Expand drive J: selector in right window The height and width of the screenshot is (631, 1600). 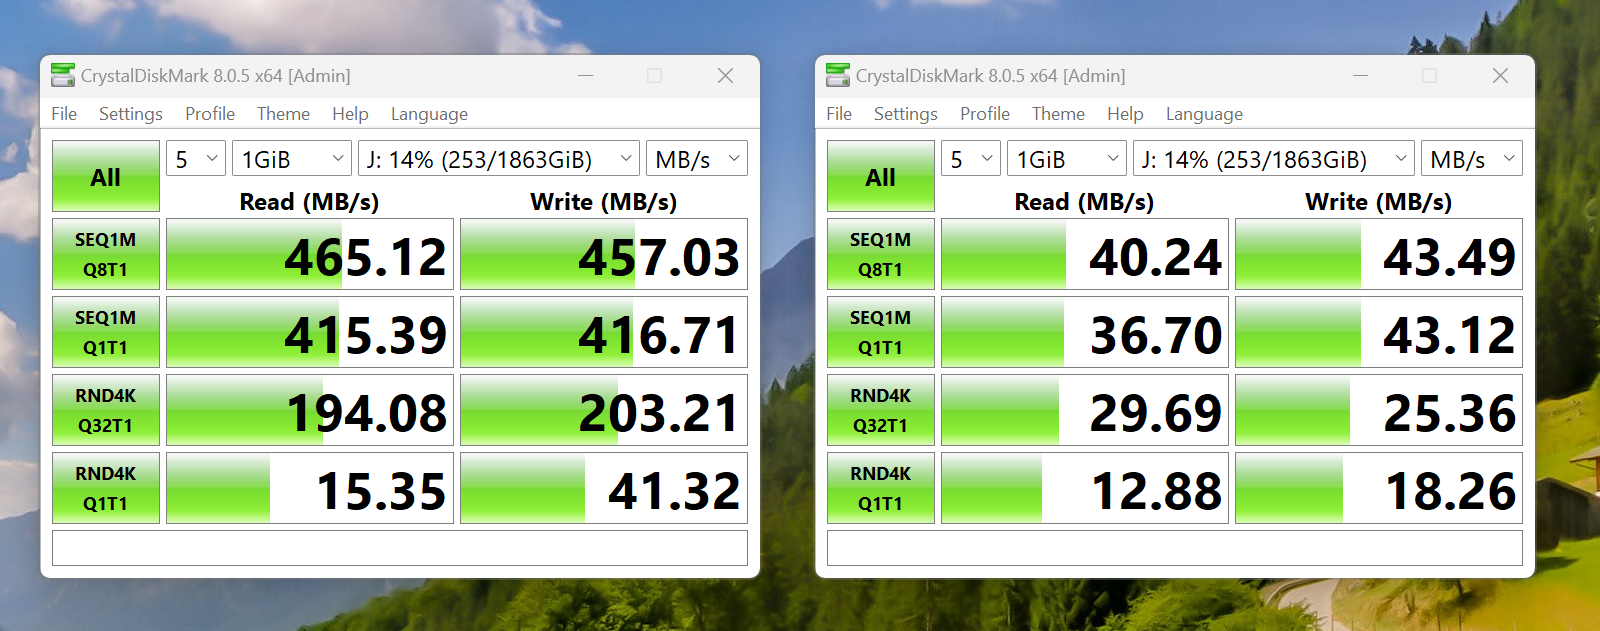pos(1274,159)
